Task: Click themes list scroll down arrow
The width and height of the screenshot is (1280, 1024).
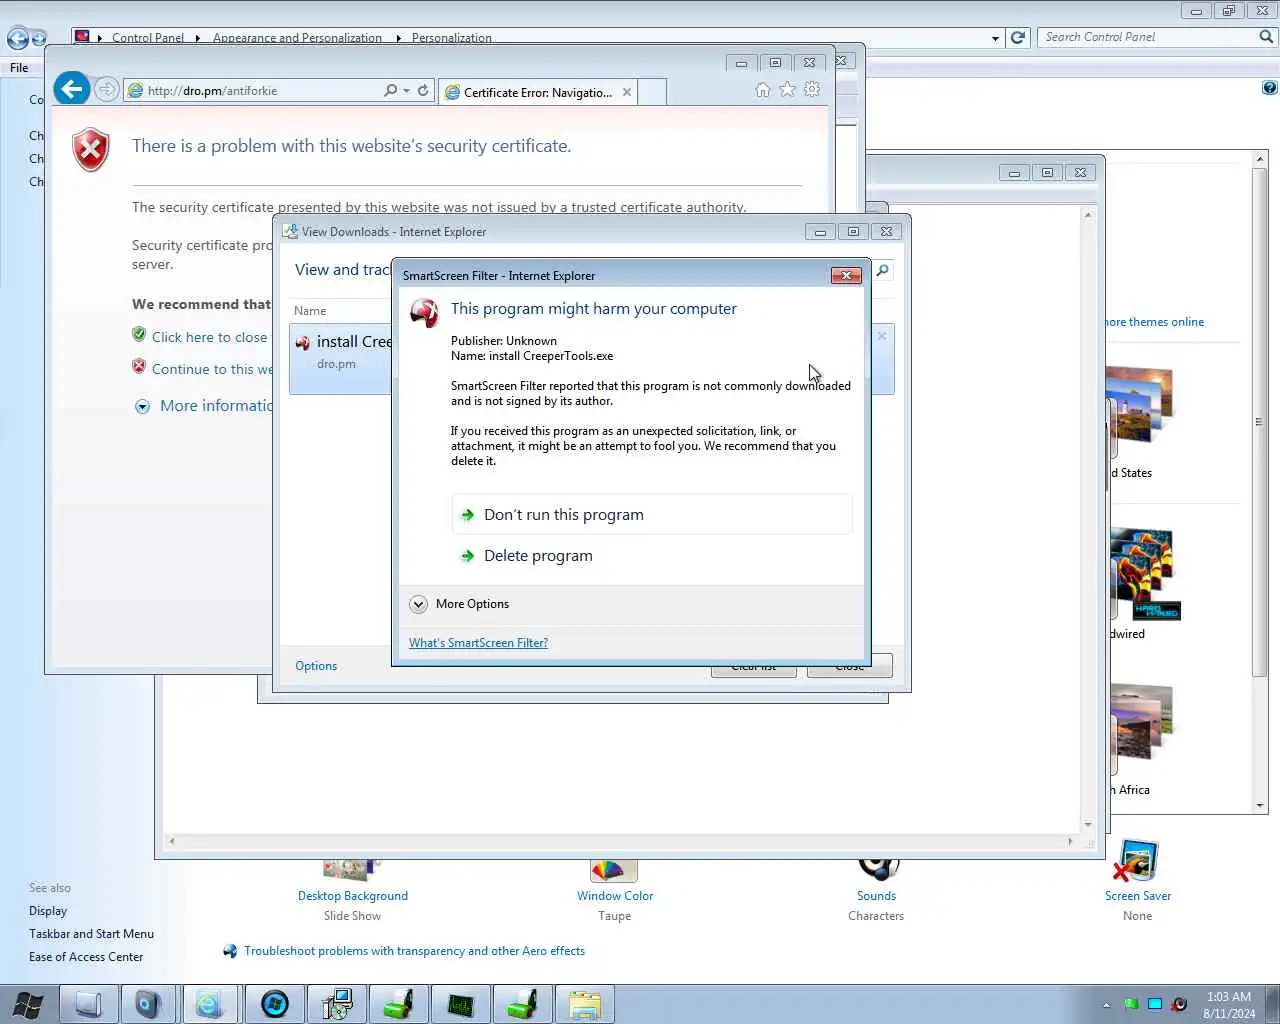Action: (1259, 805)
